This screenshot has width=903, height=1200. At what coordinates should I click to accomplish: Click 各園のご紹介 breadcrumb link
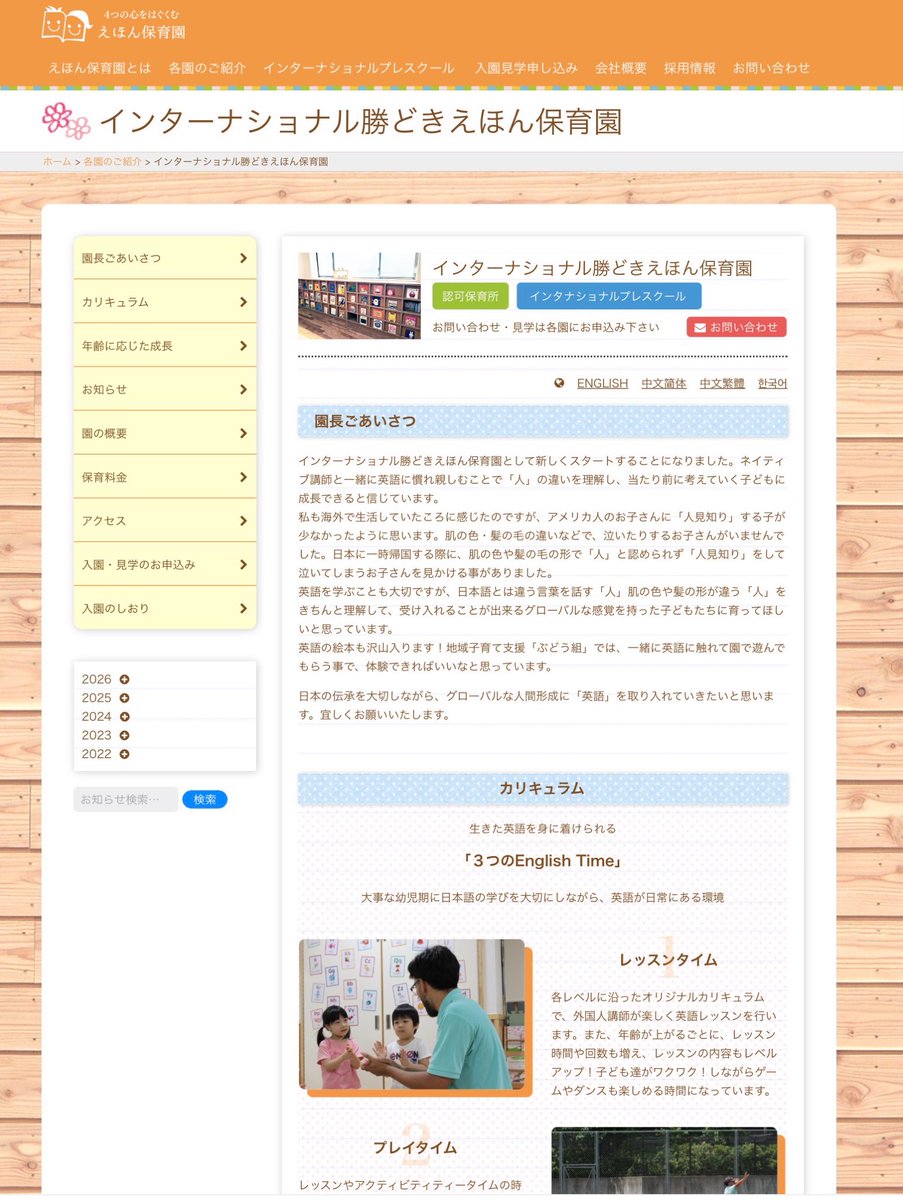[x=113, y=161]
